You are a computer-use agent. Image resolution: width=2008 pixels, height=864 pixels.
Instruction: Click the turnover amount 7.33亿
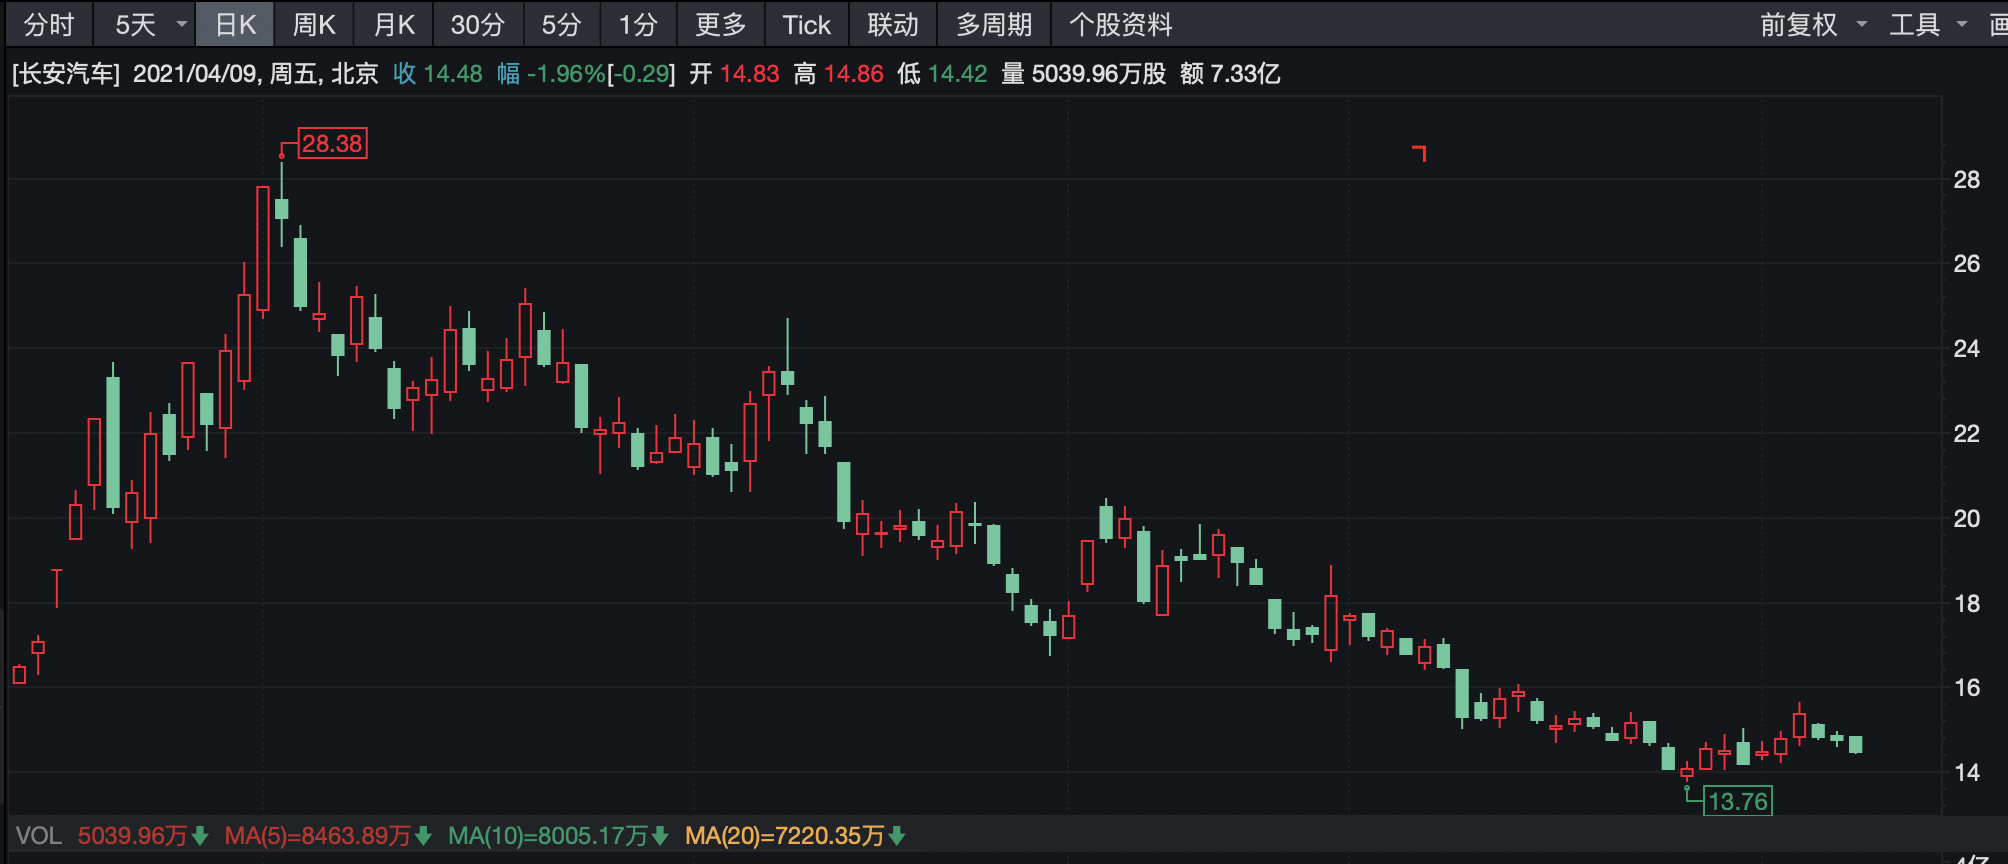point(1245,74)
